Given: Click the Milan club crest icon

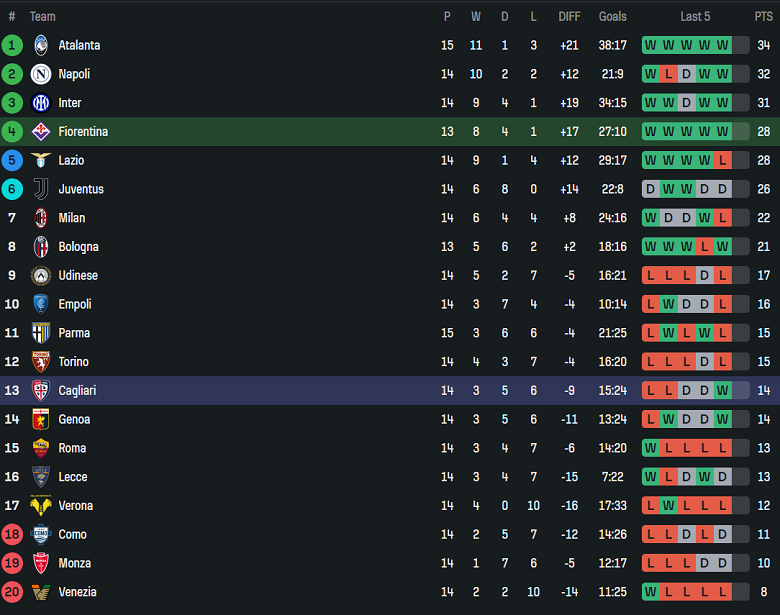Looking at the screenshot, I should pyautogui.click(x=41, y=218).
